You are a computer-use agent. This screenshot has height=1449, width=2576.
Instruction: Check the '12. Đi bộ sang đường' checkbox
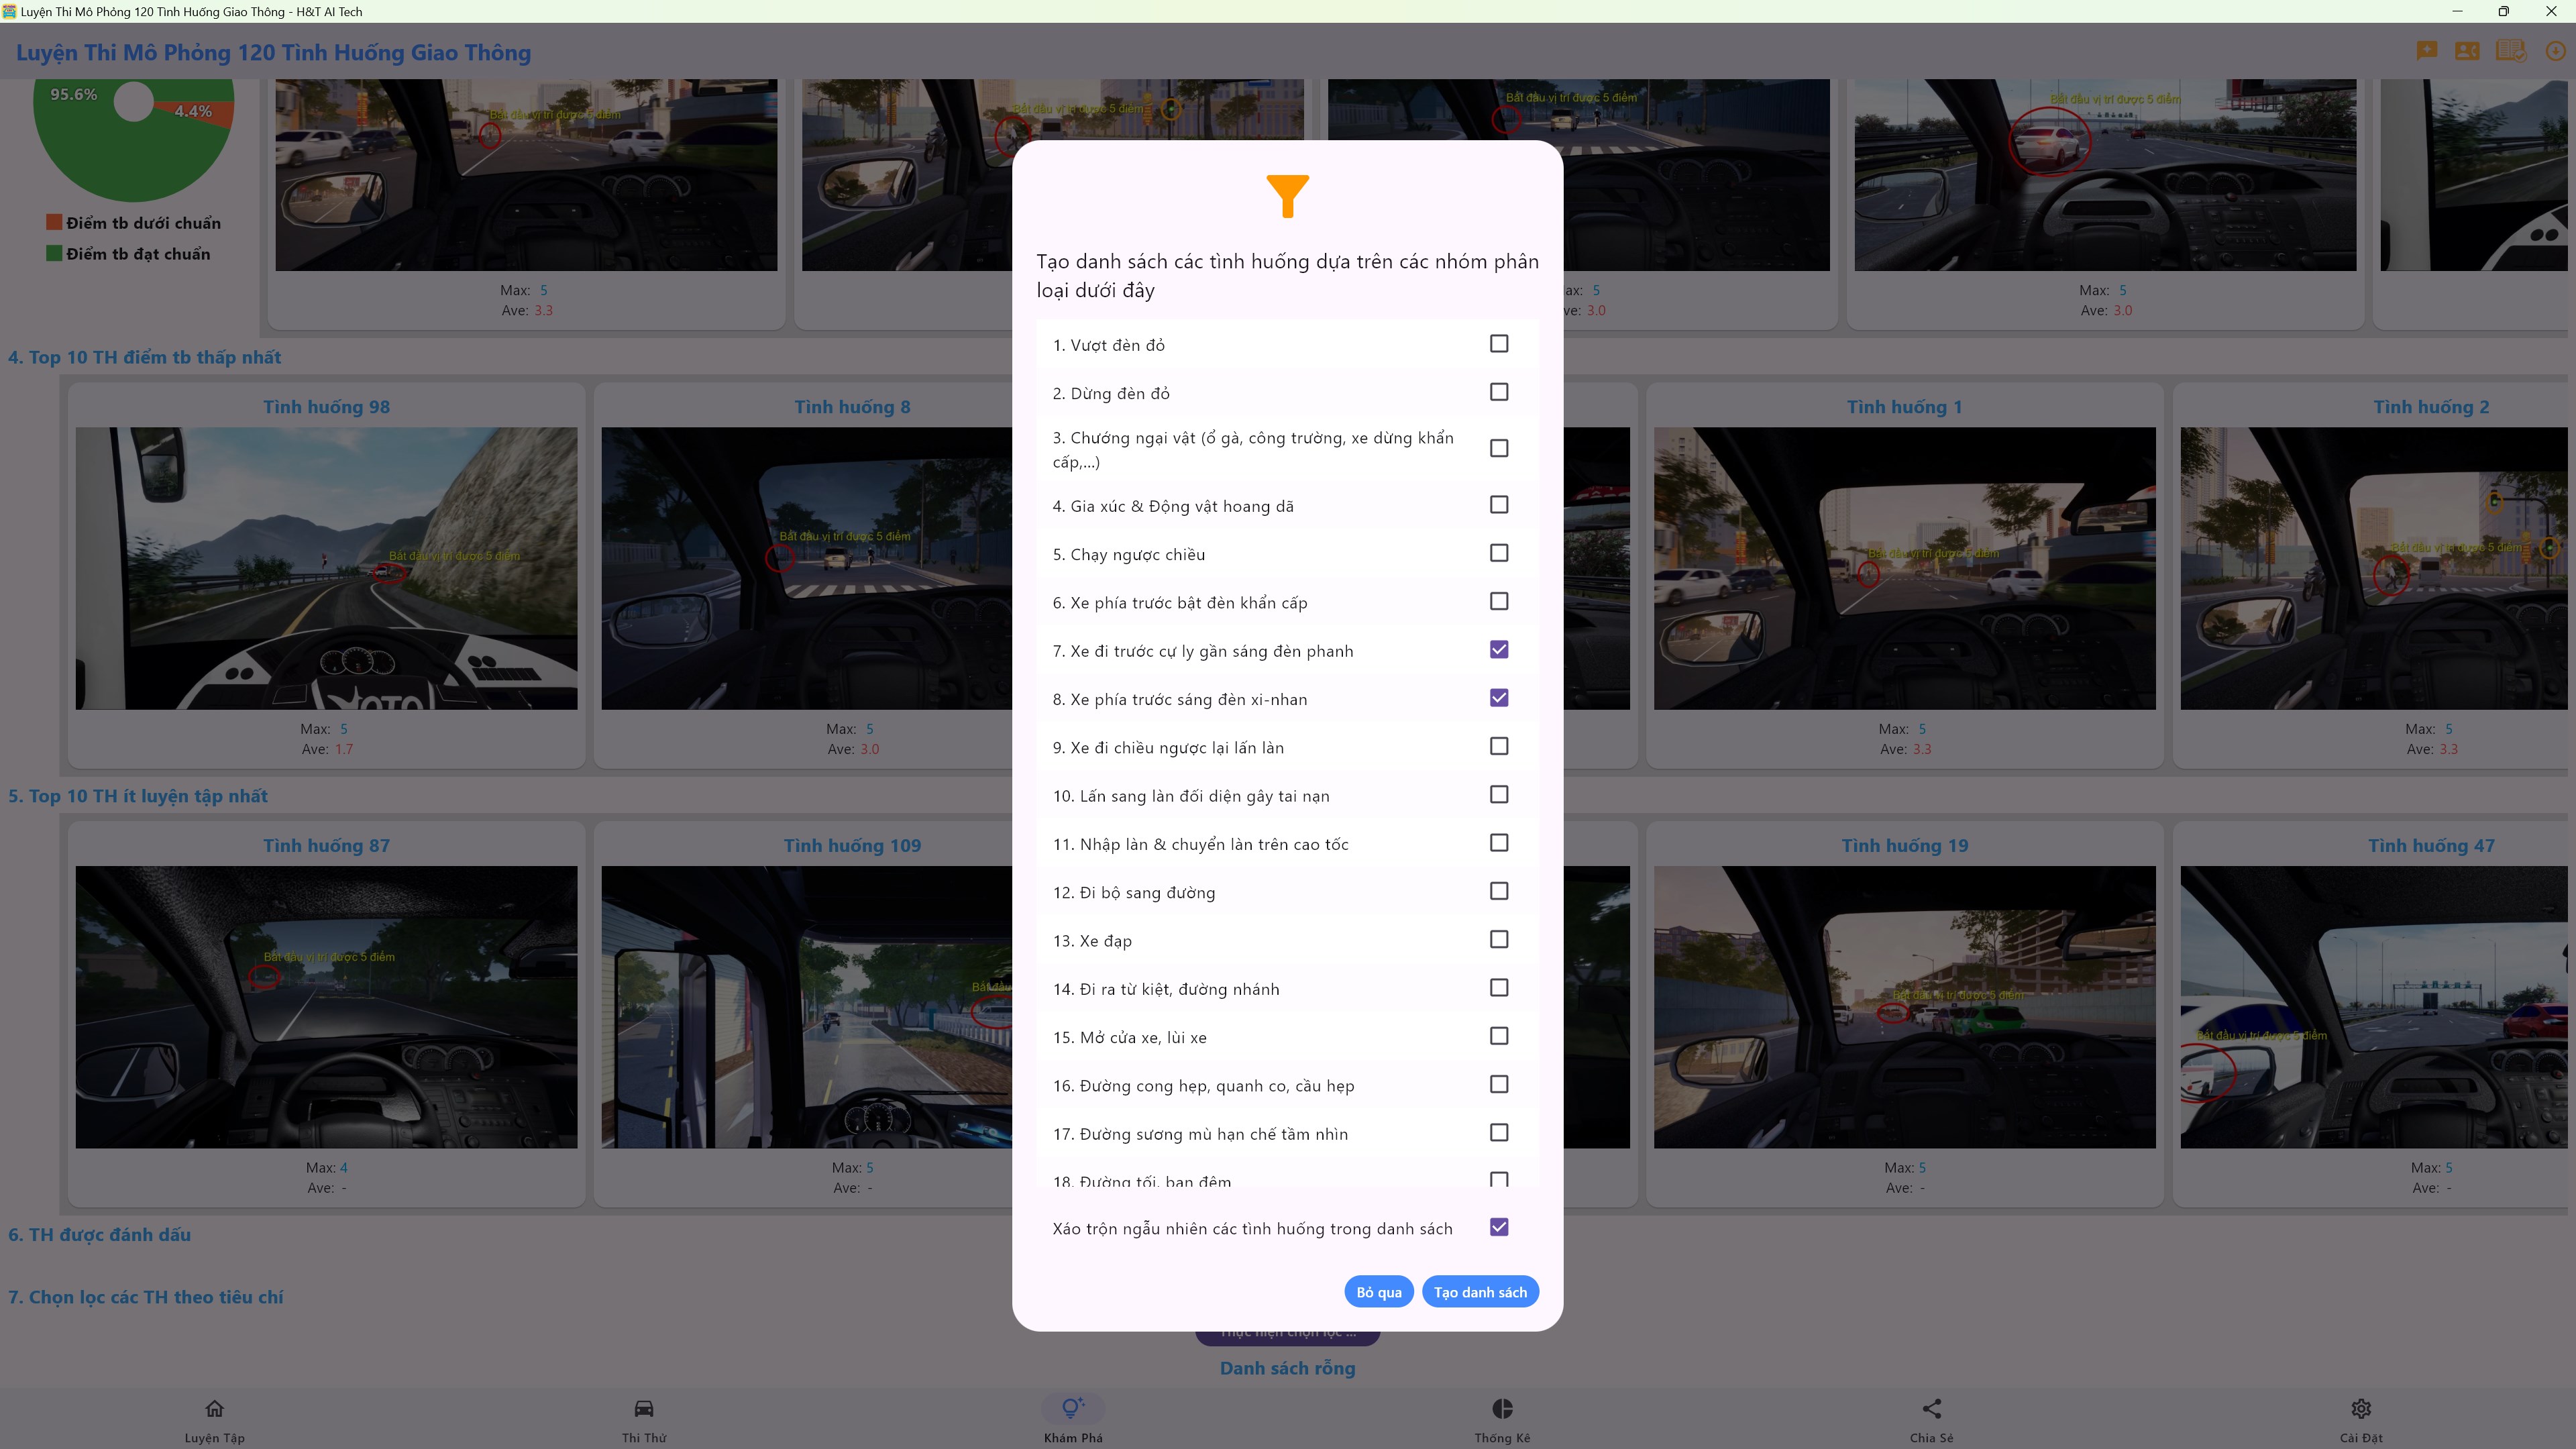tap(1499, 891)
